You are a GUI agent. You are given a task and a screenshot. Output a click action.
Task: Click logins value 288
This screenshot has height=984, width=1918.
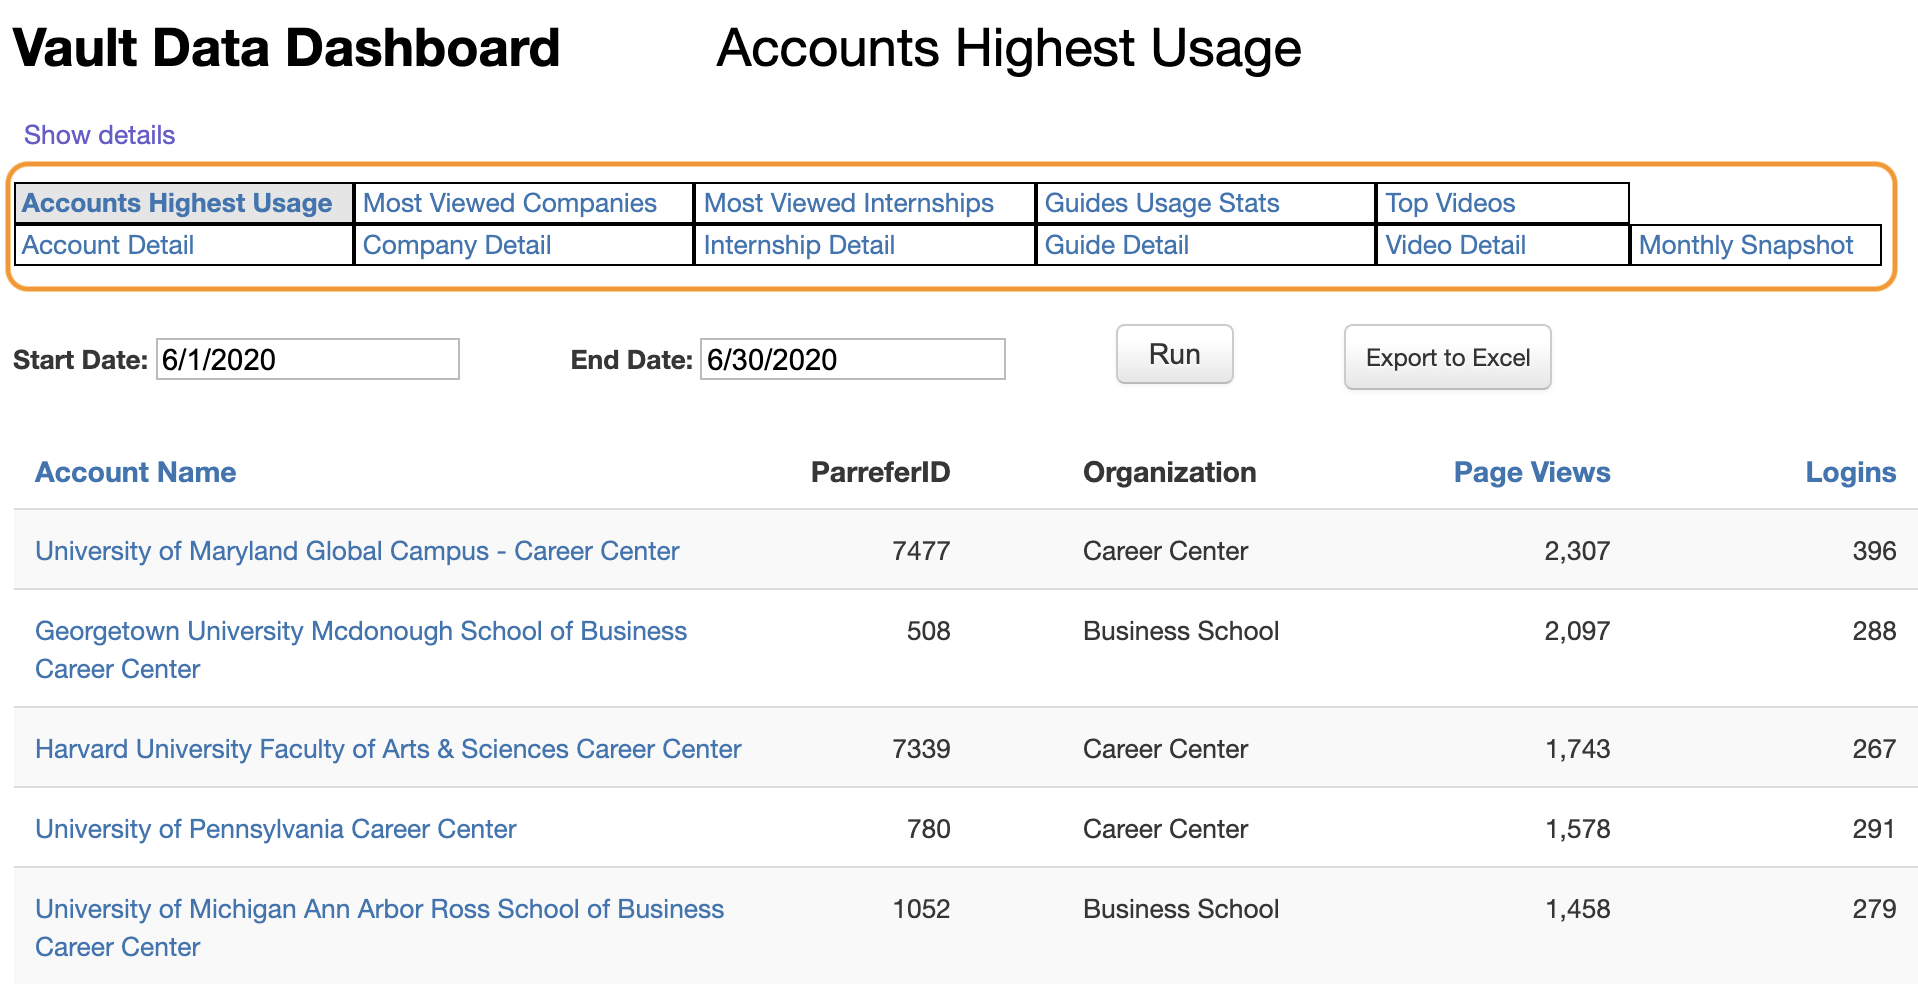pos(1874,631)
